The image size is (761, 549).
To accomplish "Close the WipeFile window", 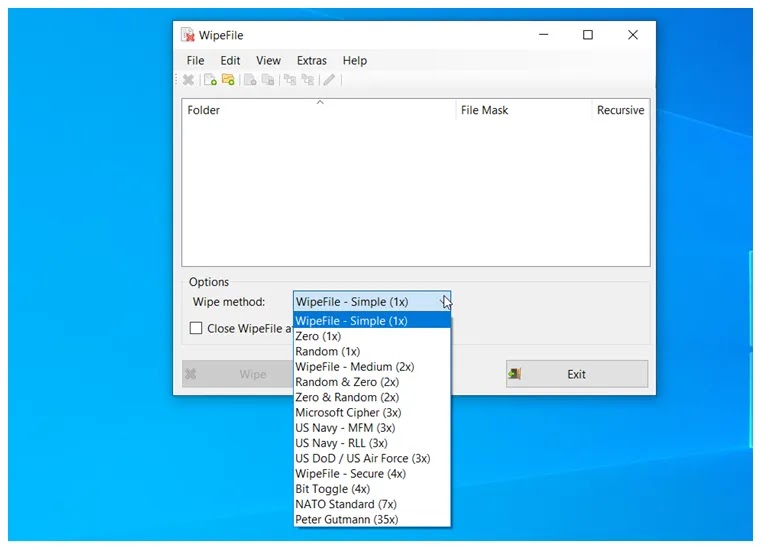I will 633,35.
